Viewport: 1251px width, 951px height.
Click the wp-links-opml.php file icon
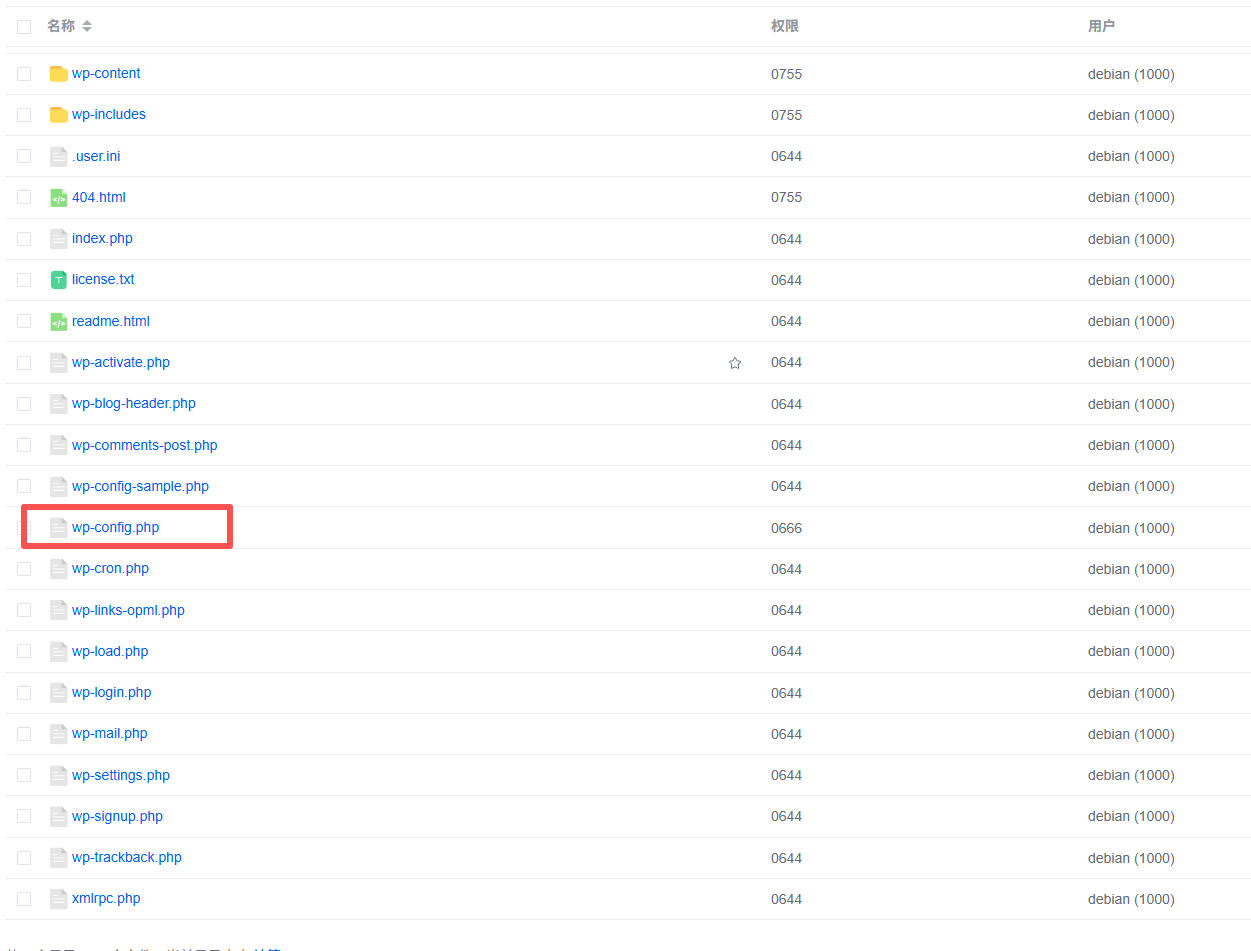[x=59, y=610]
